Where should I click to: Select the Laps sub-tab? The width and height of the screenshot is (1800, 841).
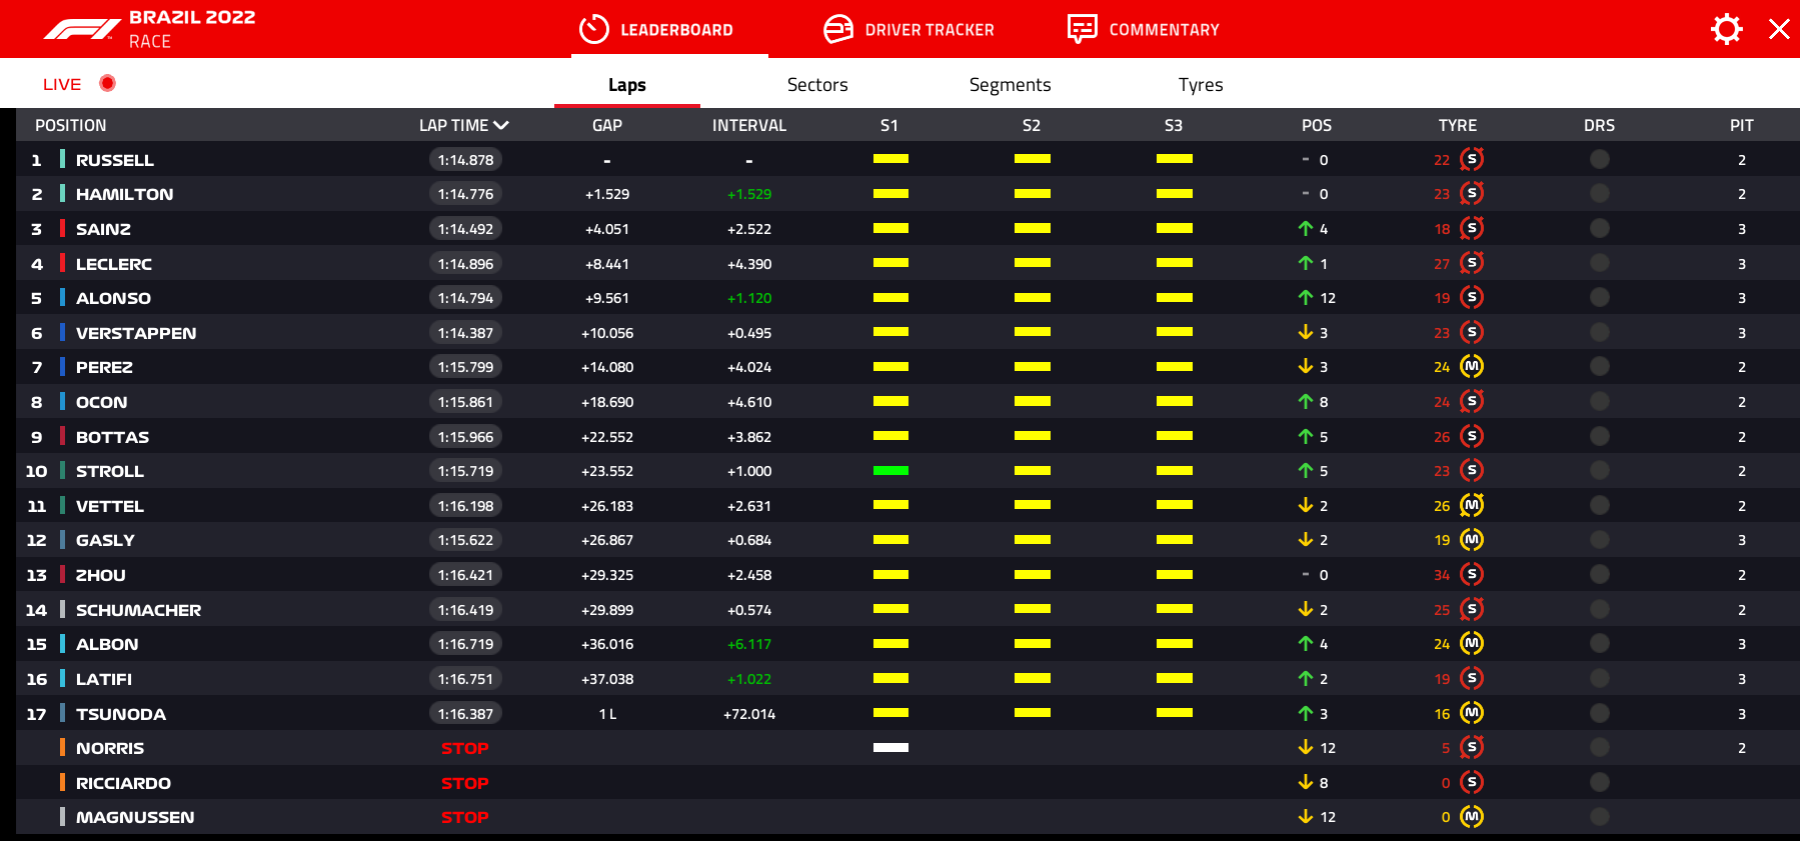coord(627,85)
